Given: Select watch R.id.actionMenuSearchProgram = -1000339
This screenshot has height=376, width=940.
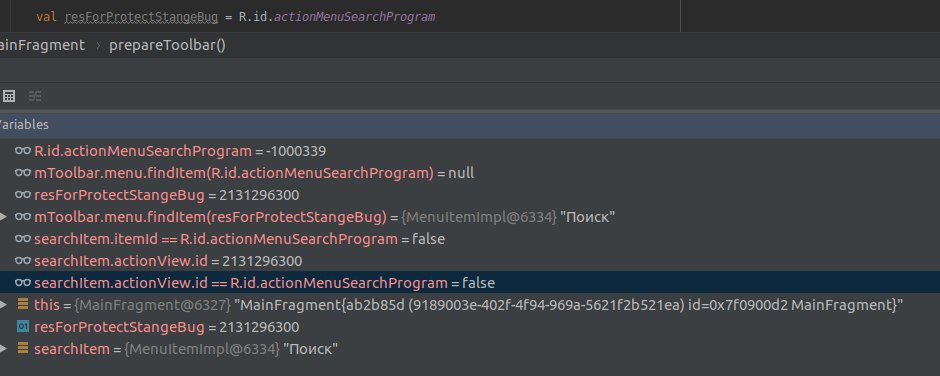Looking at the screenshot, I should pyautogui.click(x=470, y=151).
